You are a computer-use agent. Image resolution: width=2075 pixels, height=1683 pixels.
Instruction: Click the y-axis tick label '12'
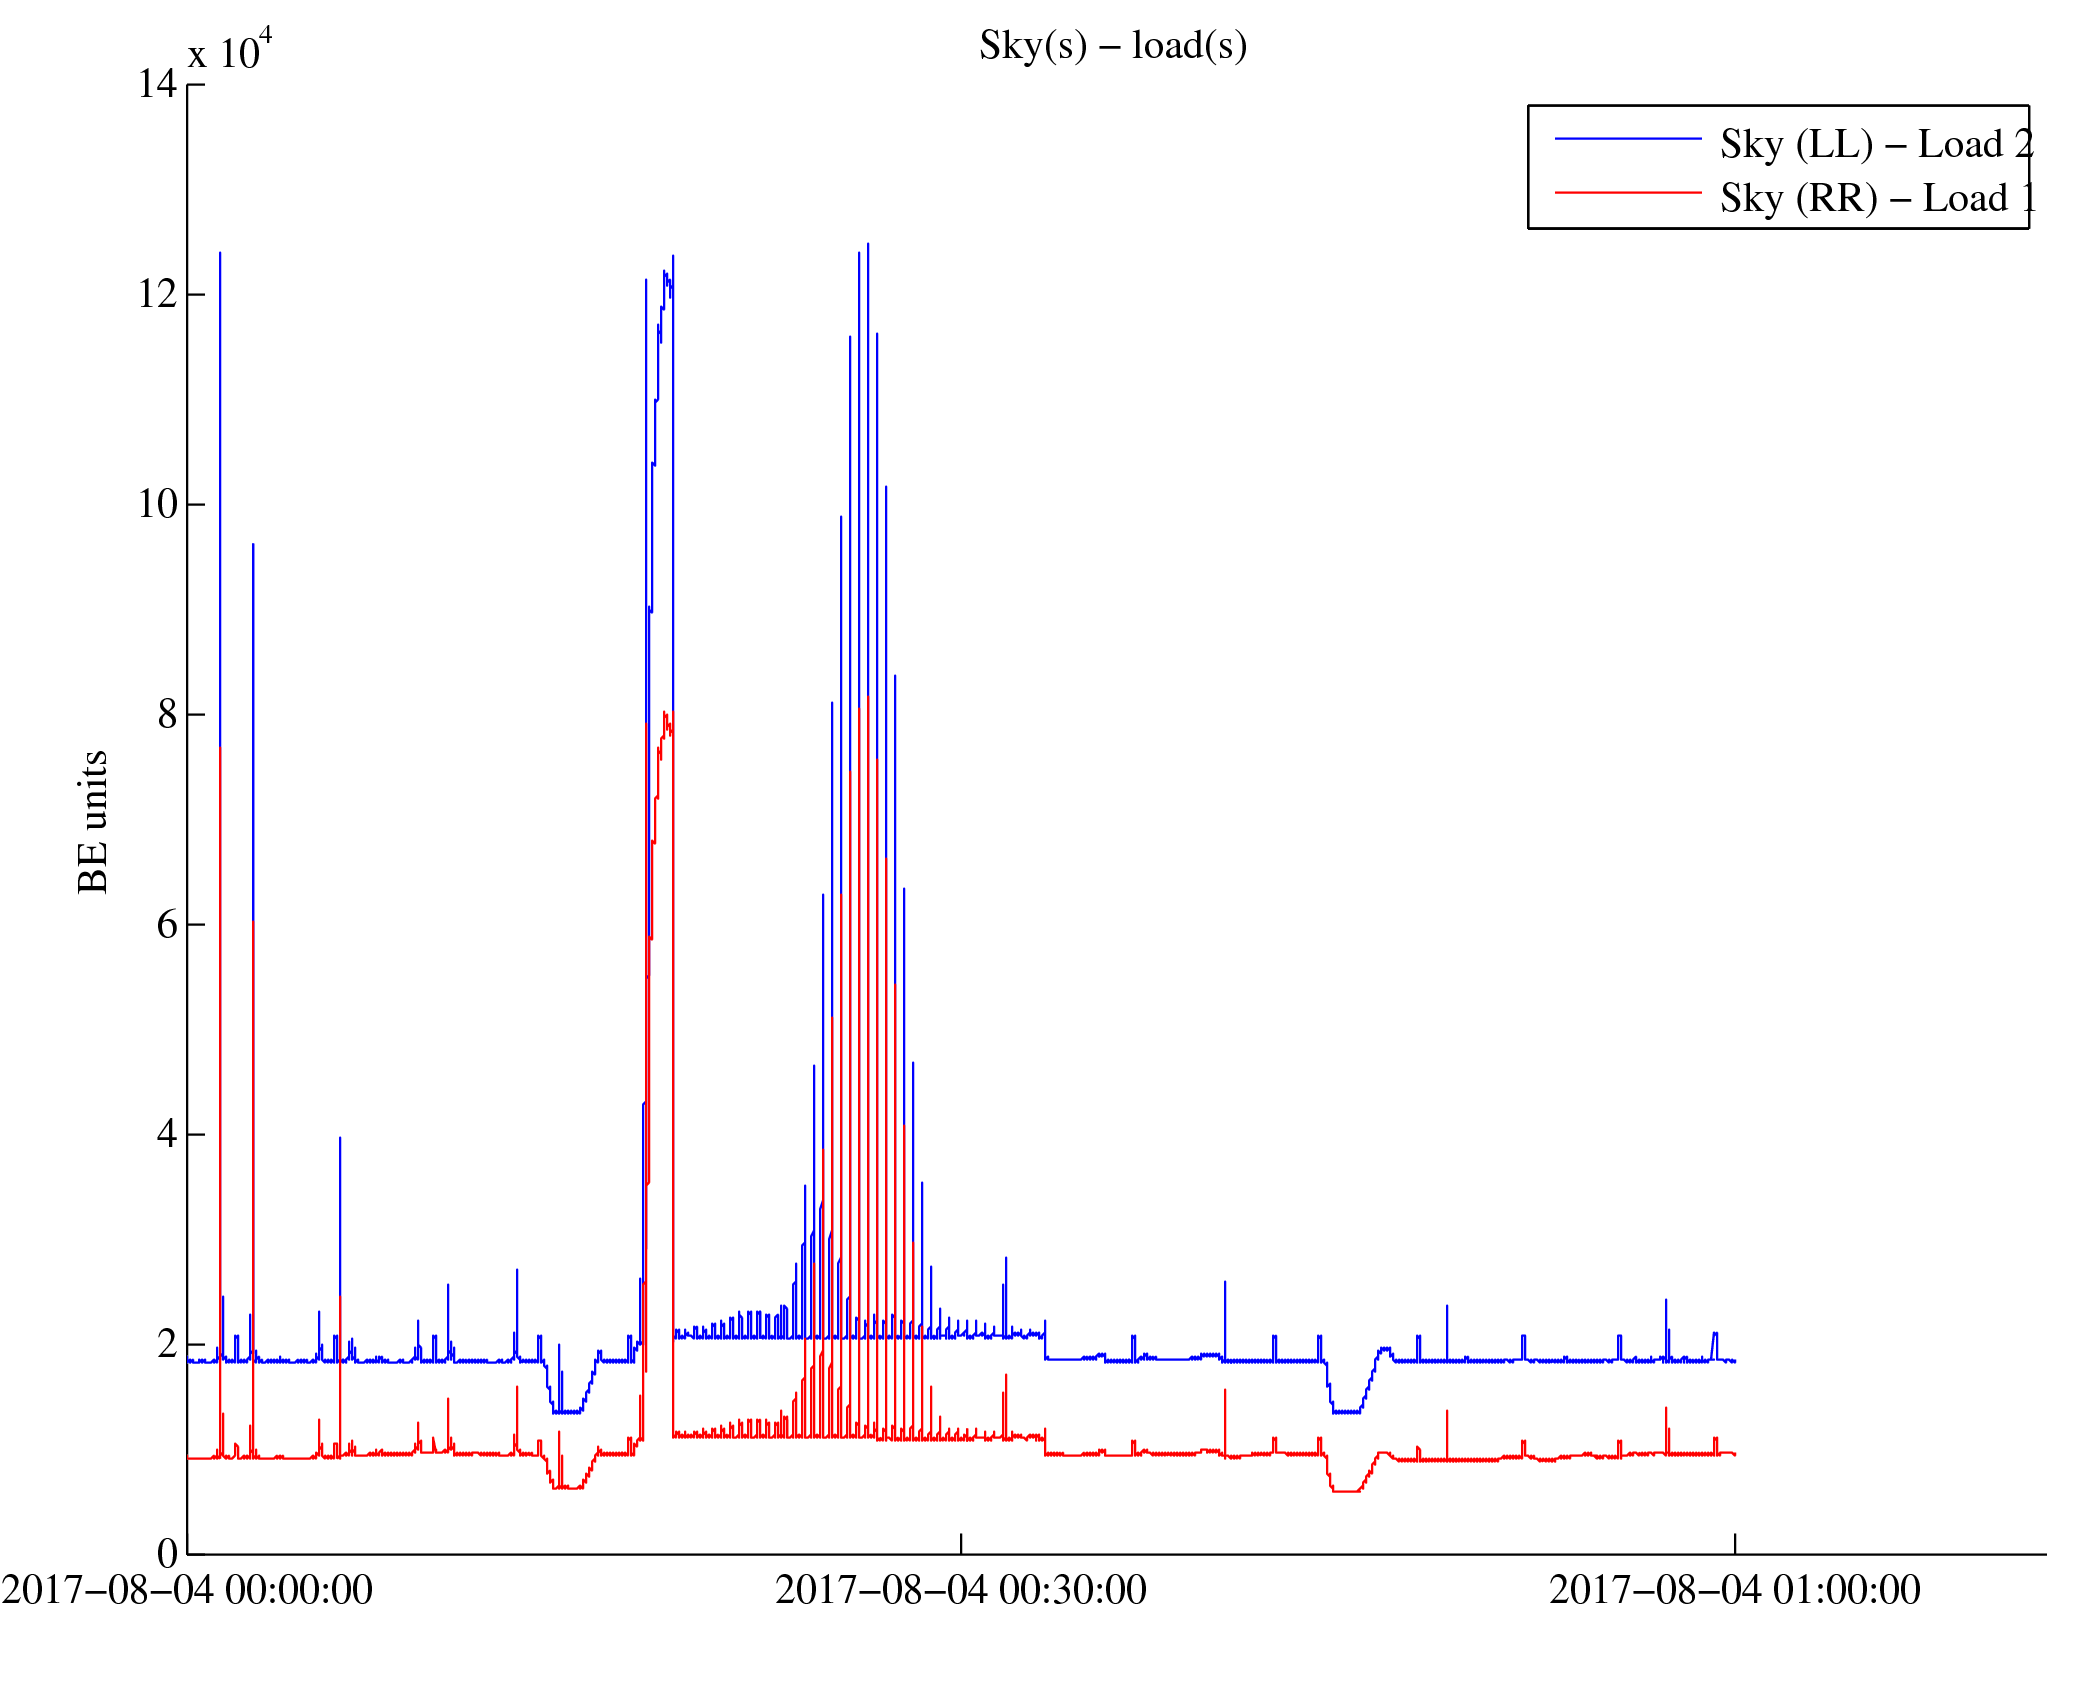(x=157, y=294)
